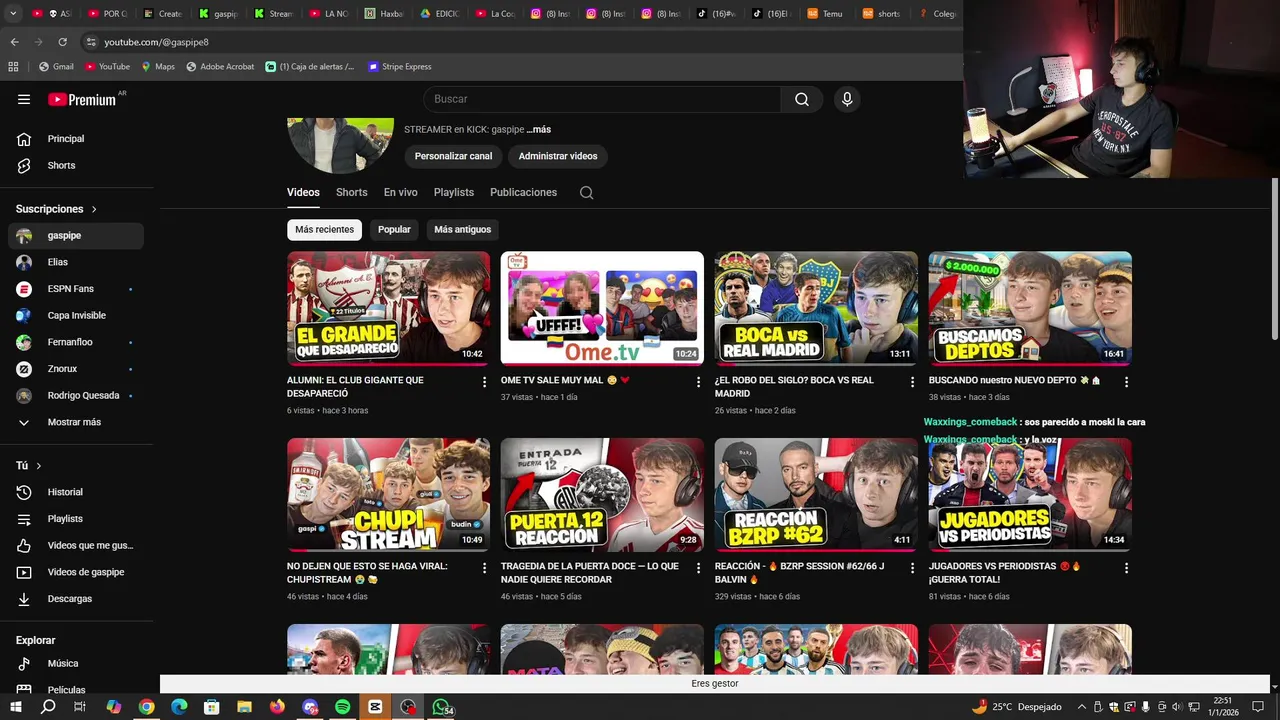Expand channel description …más
Viewport: 1280px width, 720px height.
click(x=539, y=130)
